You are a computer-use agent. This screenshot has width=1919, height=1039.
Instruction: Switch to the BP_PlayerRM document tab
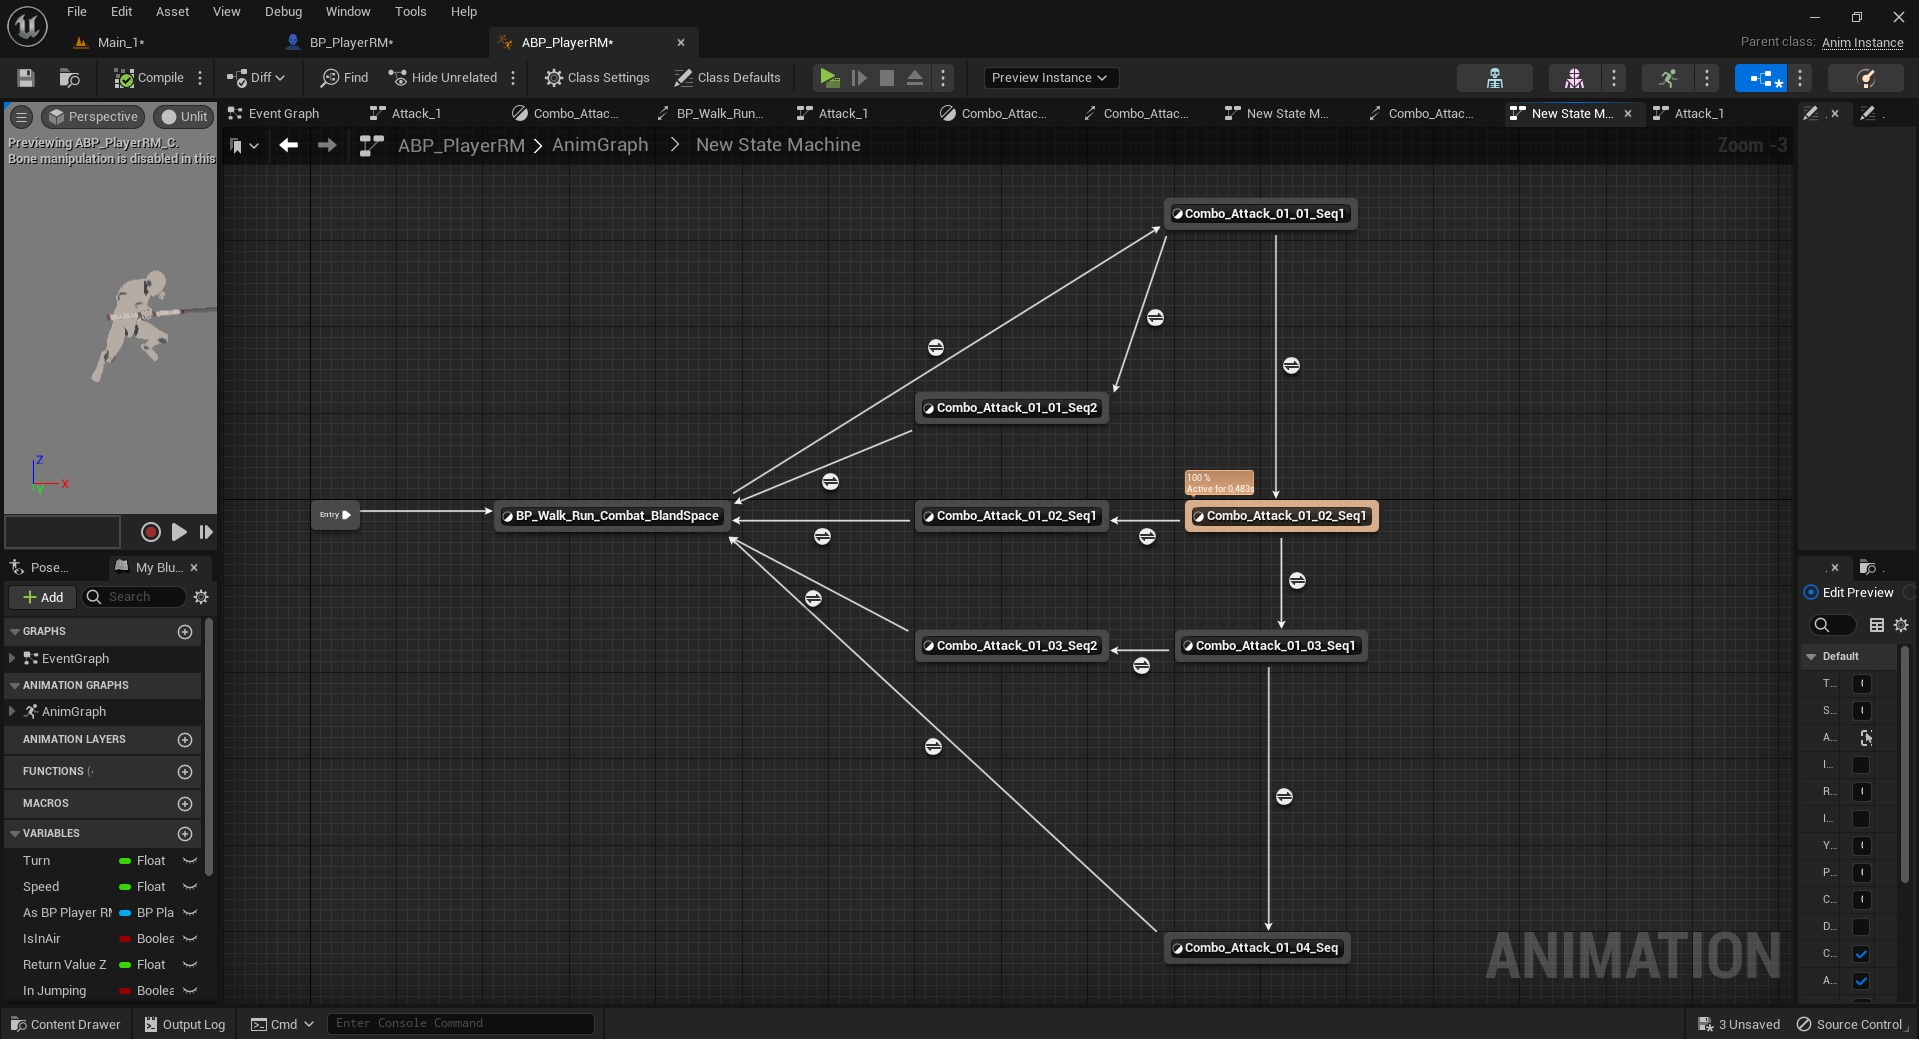[350, 42]
